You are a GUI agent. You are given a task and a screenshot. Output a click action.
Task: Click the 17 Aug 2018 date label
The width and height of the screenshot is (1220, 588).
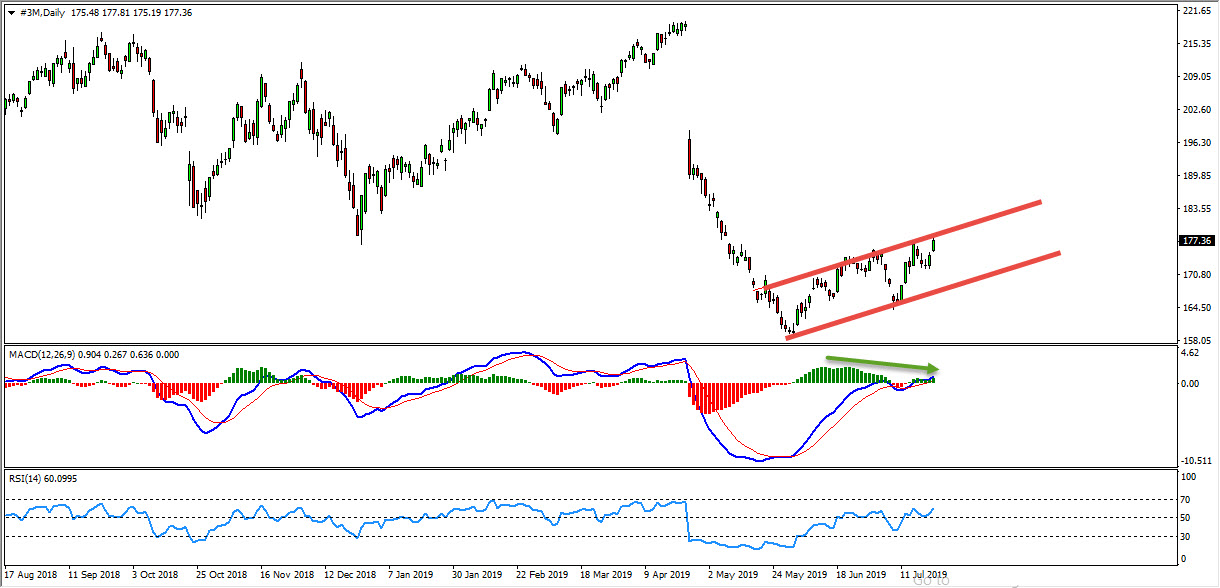click(30, 575)
